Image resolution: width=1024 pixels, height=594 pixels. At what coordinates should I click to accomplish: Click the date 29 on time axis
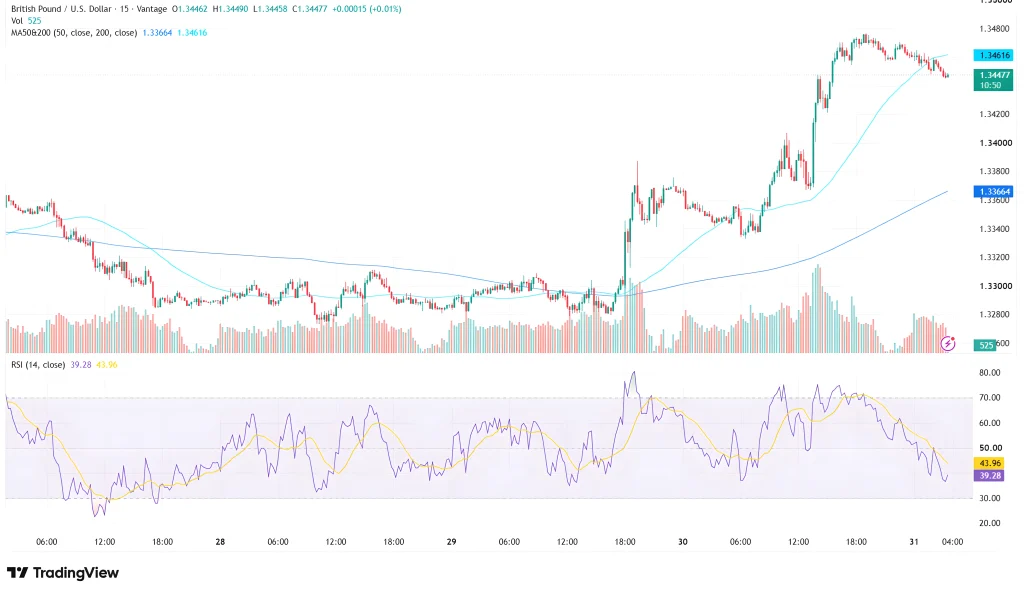(451, 542)
